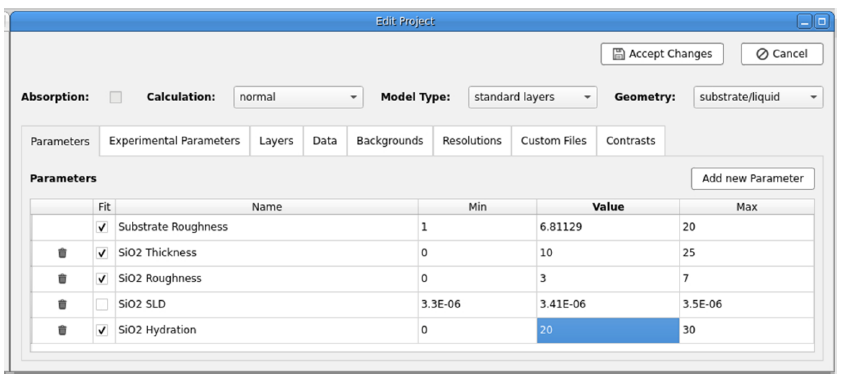The width and height of the screenshot is (842, 380).
Task: Click SiO2 Thickness min cell
Action: 477,253
